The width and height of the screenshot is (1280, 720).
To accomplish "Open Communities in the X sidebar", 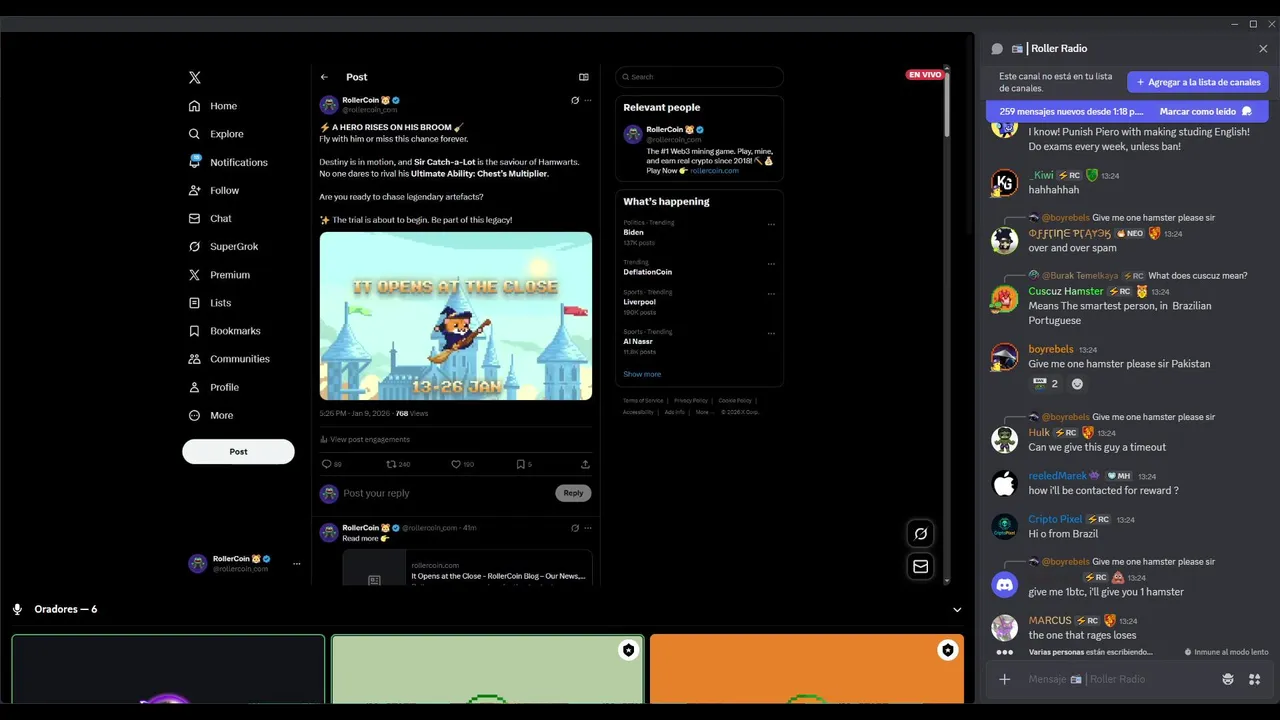I will pyautogui.click(x=229, y=359).
